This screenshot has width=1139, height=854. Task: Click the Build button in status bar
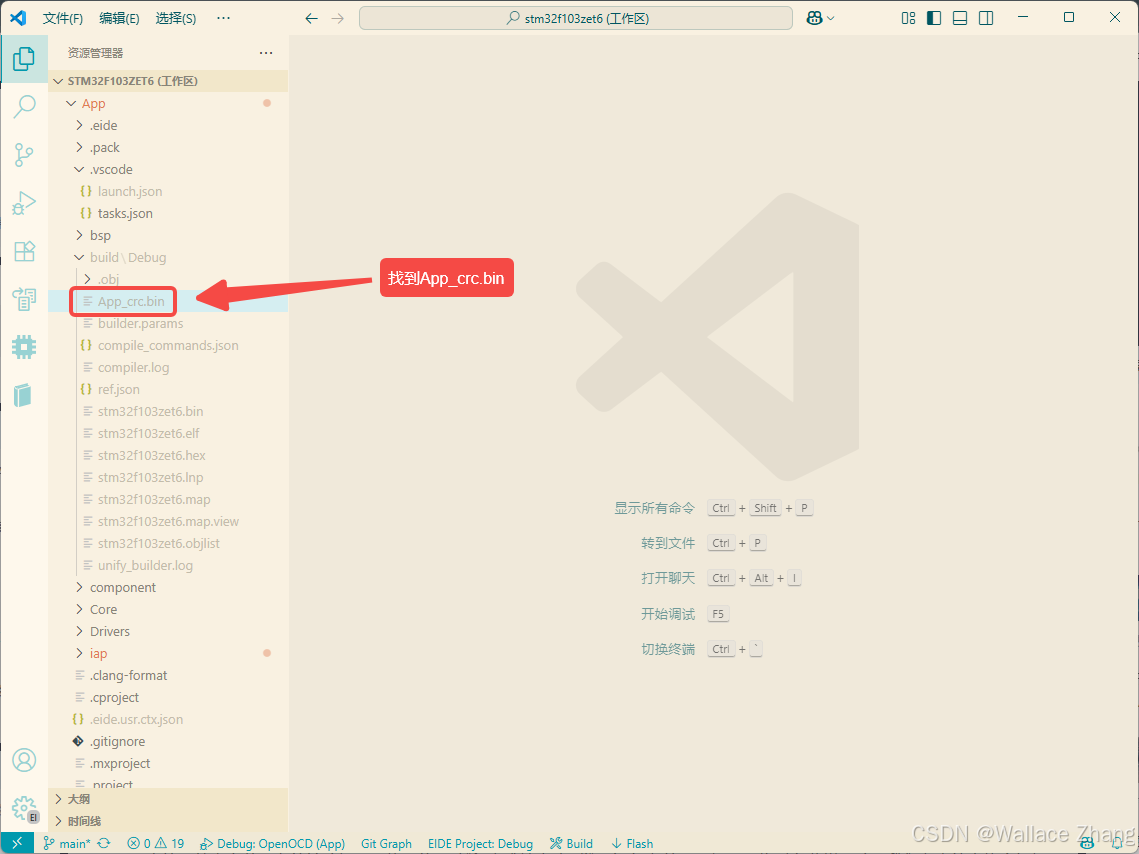point(571,843)
